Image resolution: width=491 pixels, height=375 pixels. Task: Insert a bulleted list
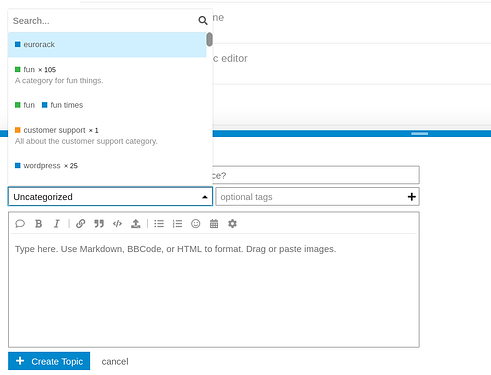coord(159,224)
